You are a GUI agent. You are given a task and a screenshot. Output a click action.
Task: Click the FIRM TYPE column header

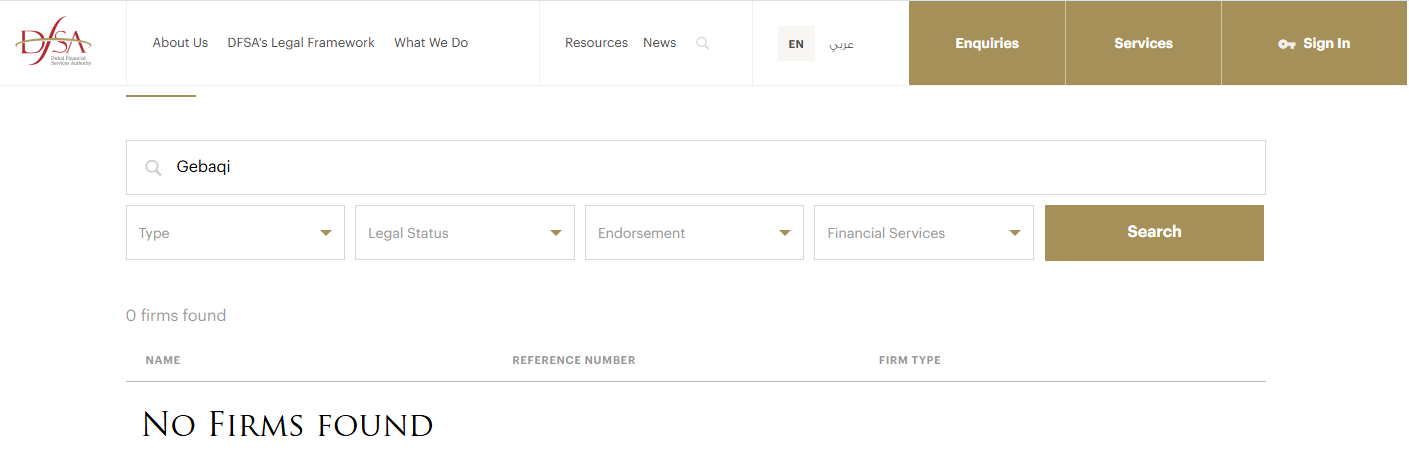910,360
